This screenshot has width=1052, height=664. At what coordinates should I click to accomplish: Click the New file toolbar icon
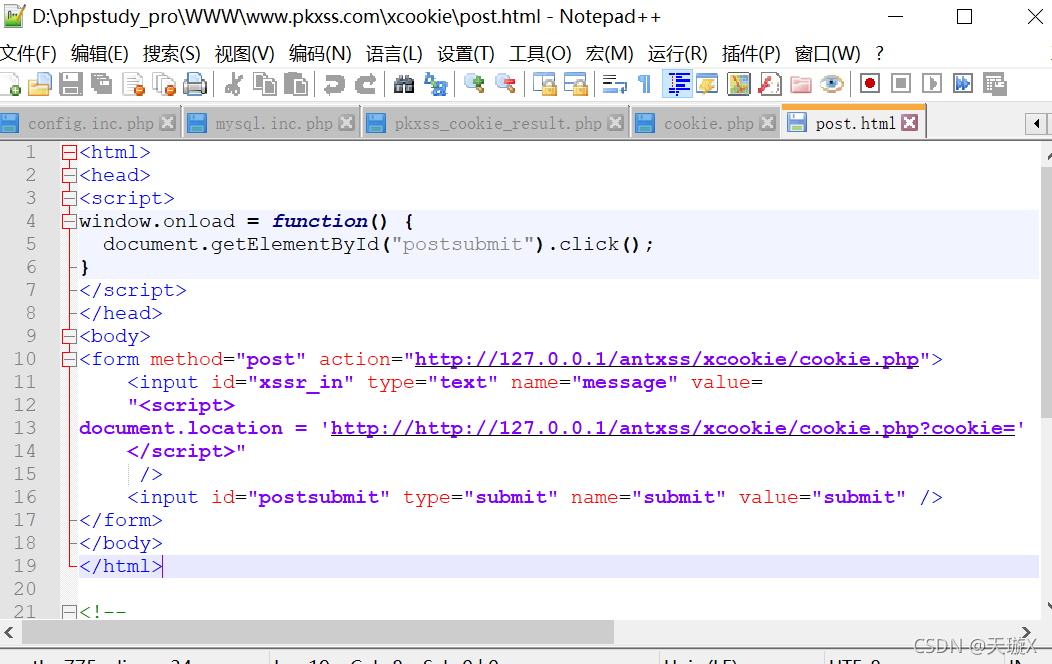pyautogui.click(x=9, y=85)
